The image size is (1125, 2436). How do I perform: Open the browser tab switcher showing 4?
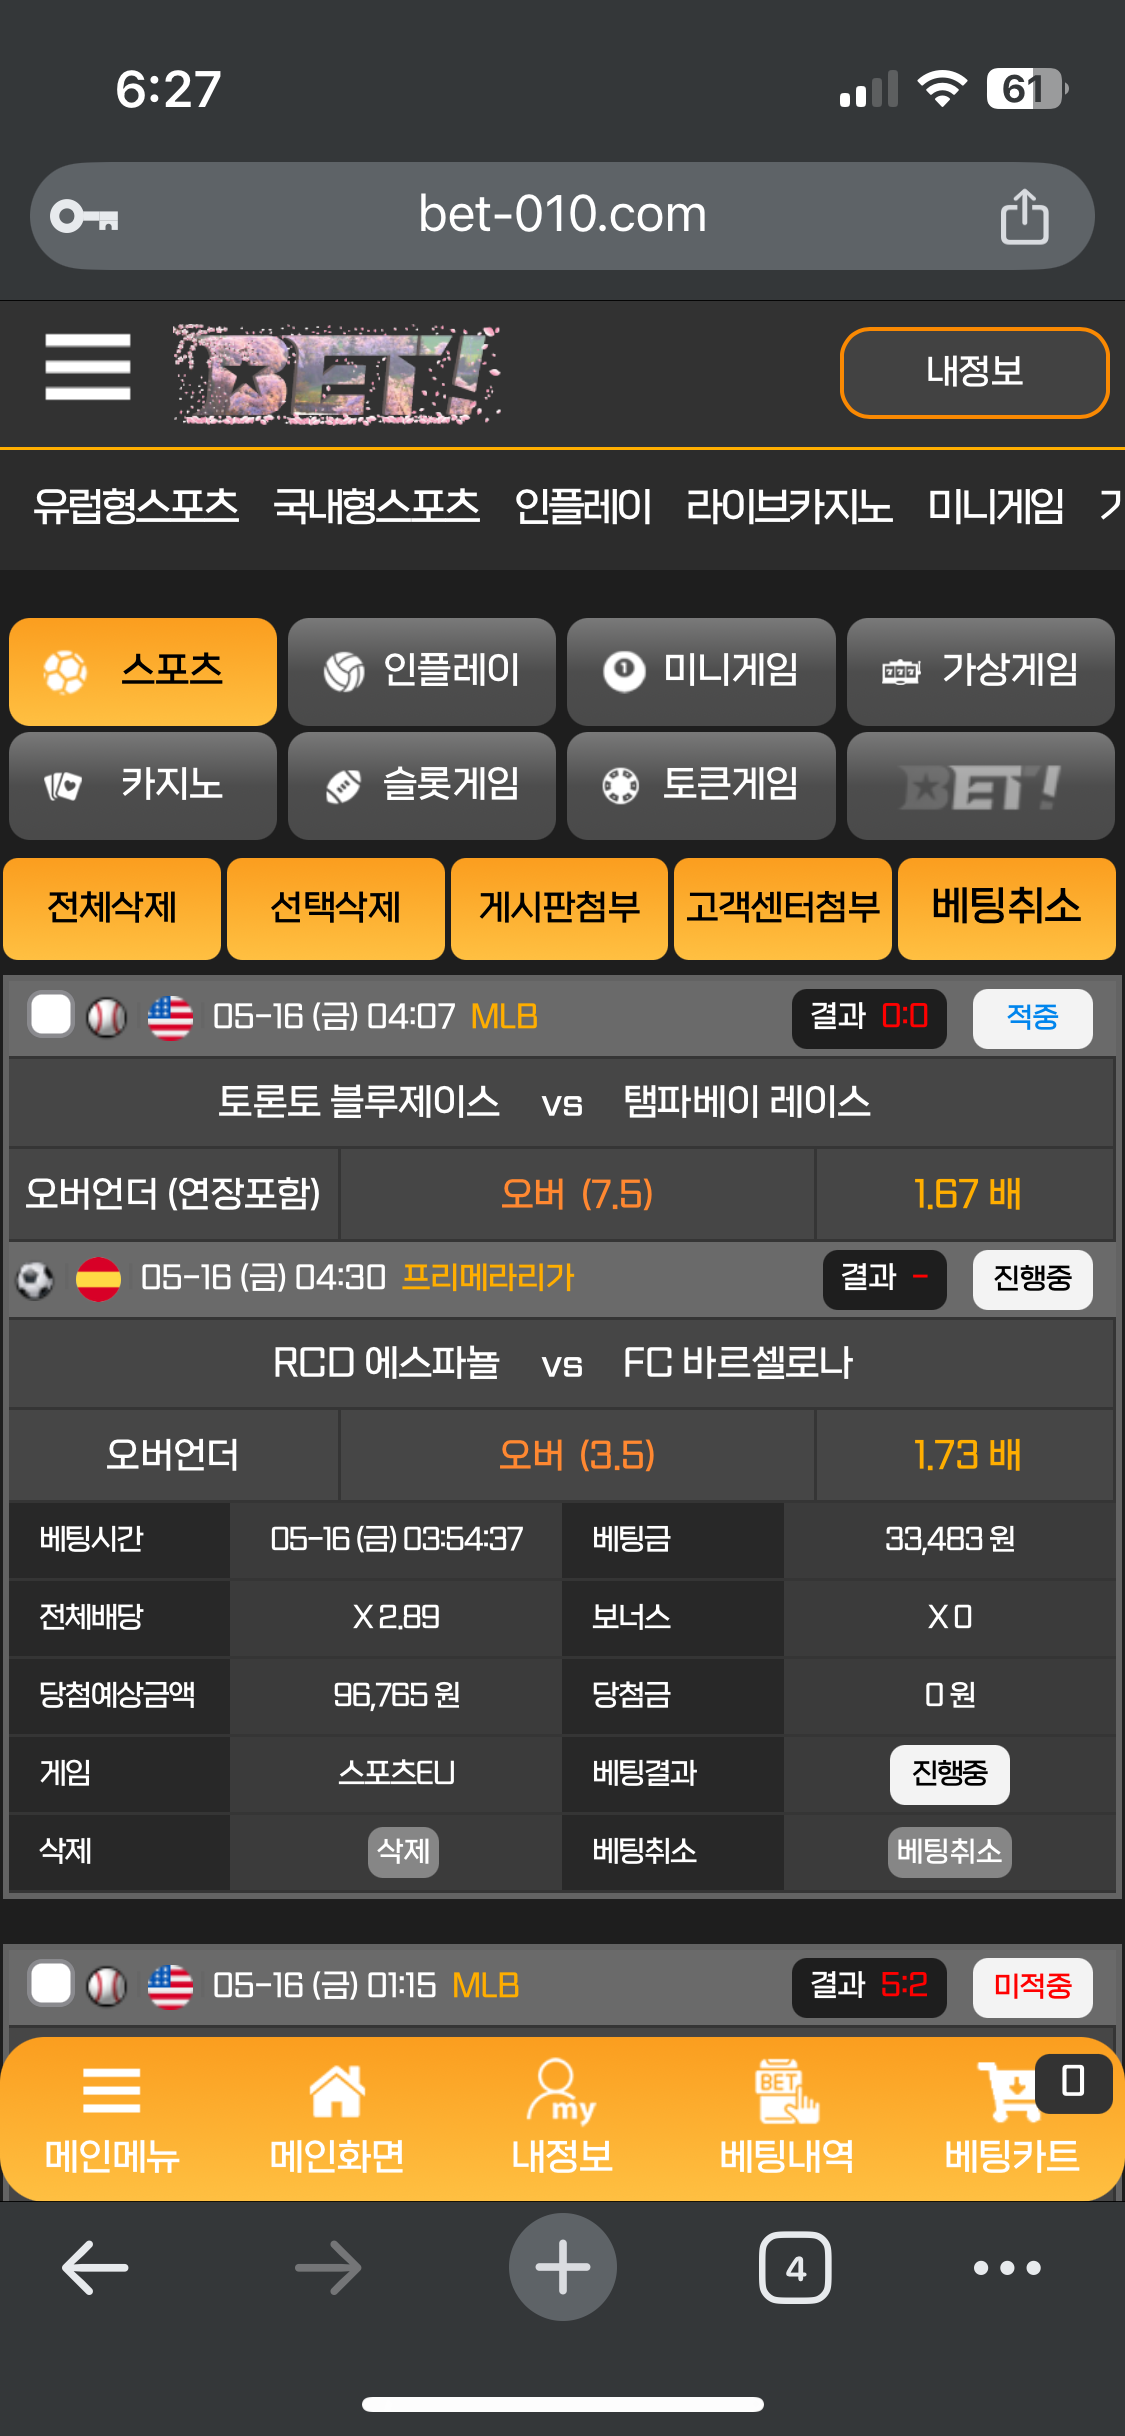795,2267
